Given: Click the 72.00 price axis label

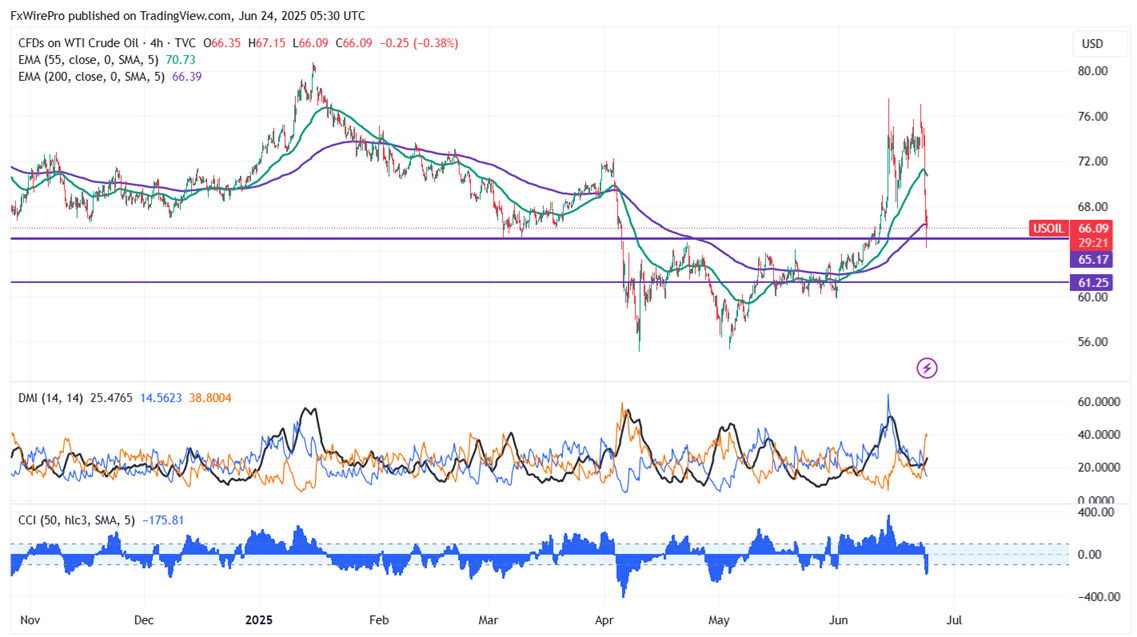Looking at the screenshot, I should (1093, 162).
